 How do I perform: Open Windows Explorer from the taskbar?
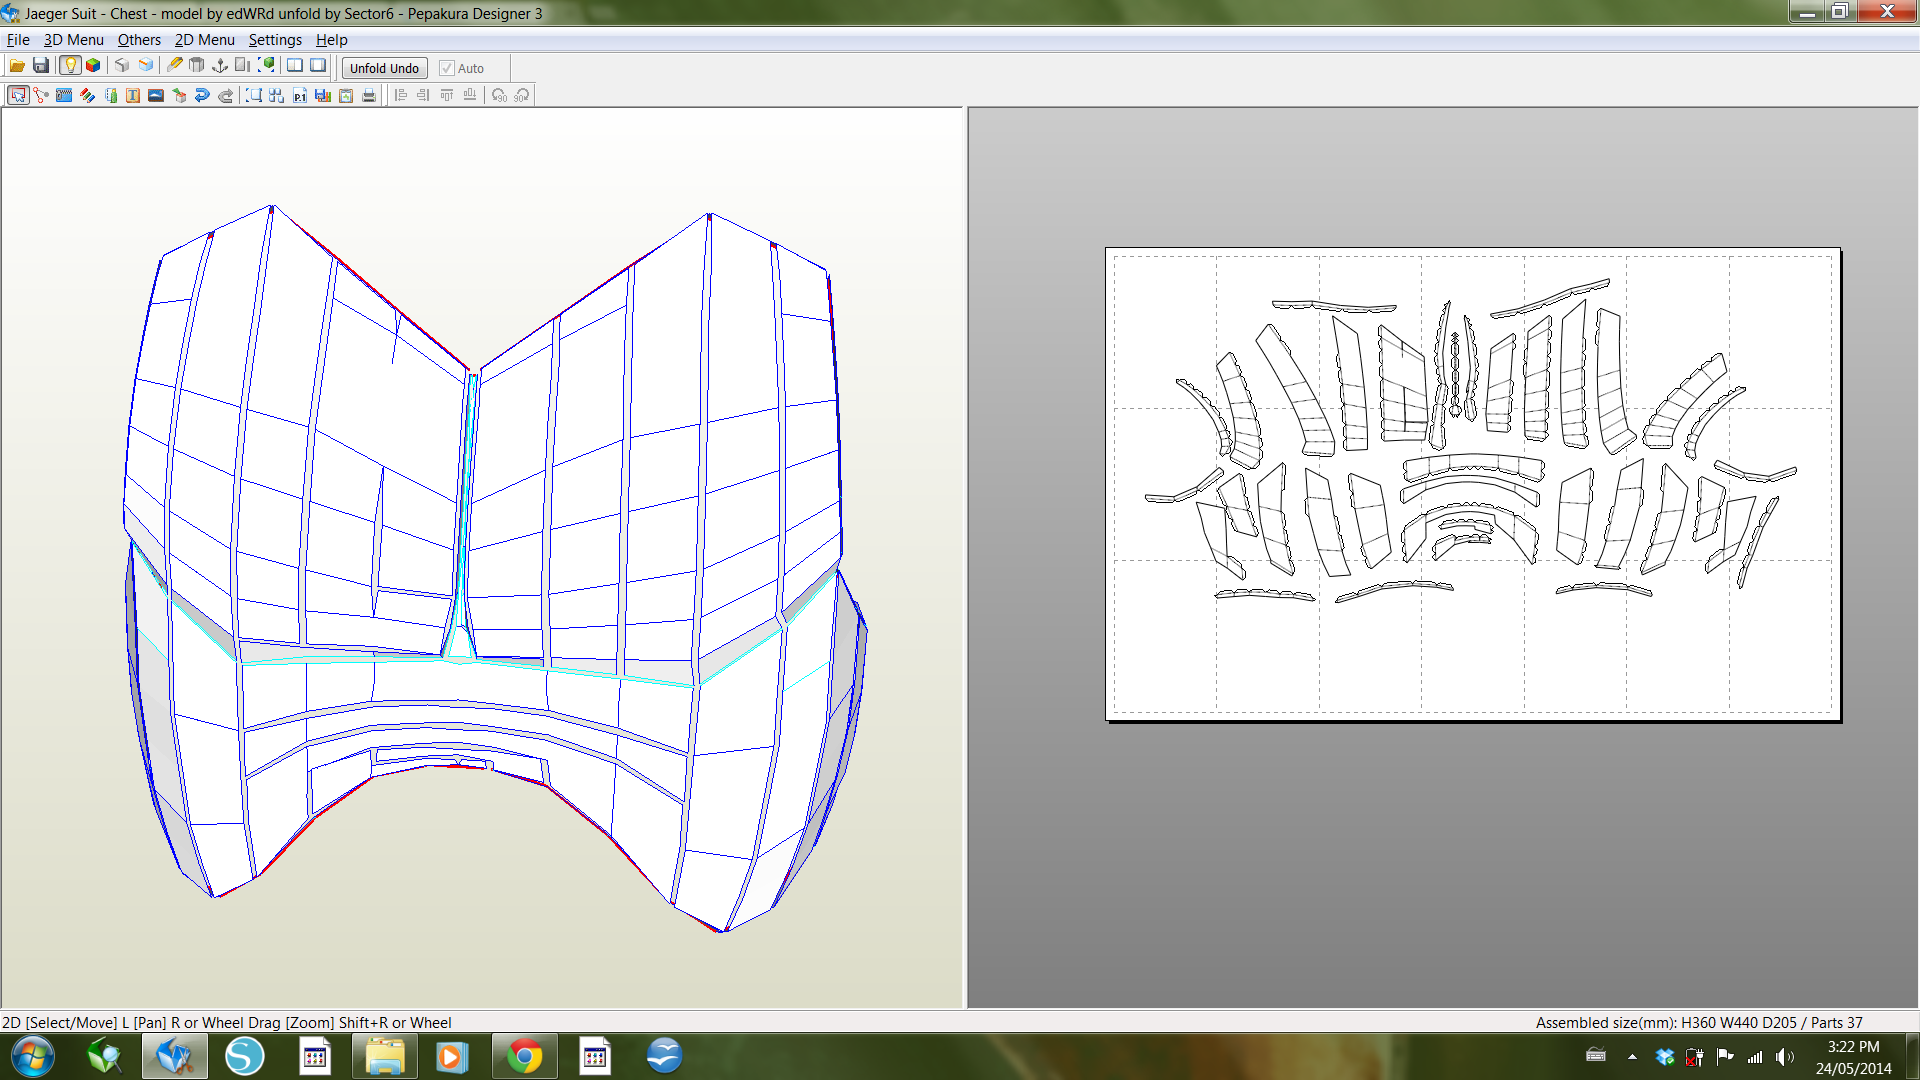pos(385,1056)
